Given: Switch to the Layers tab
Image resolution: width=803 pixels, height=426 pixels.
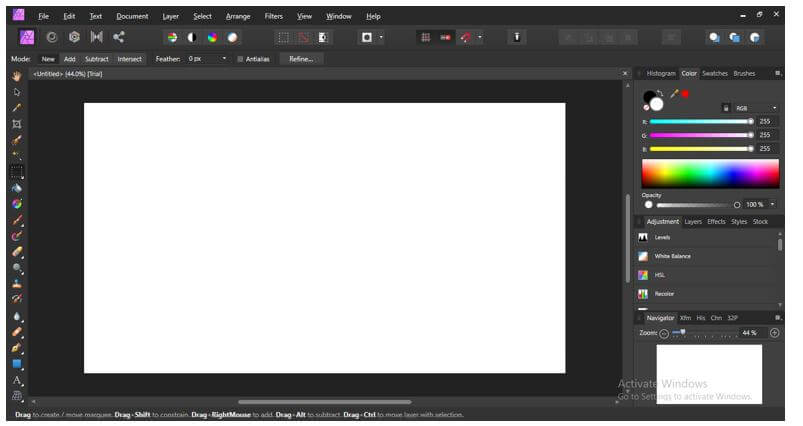Looking at the screenshot, I should (693, 222).
